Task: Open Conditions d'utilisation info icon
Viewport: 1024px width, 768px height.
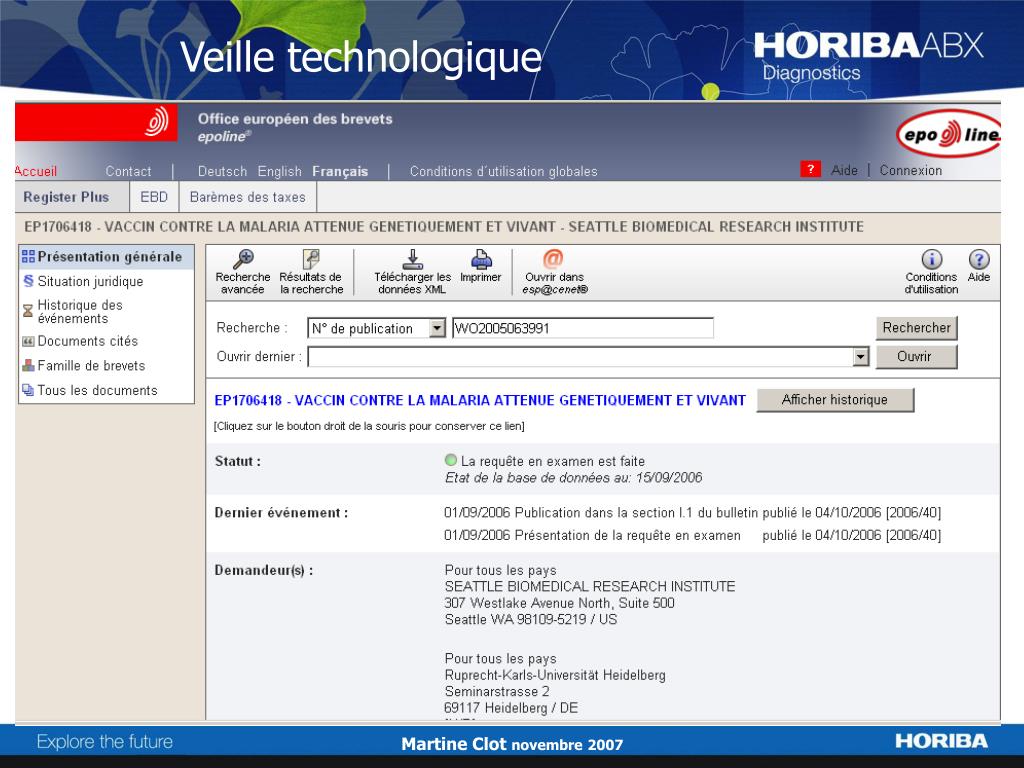Action: coord(932,259)
